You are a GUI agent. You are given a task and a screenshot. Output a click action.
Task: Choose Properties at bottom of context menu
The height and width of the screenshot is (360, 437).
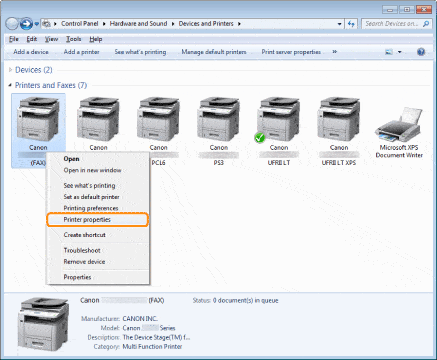point(98,277)
